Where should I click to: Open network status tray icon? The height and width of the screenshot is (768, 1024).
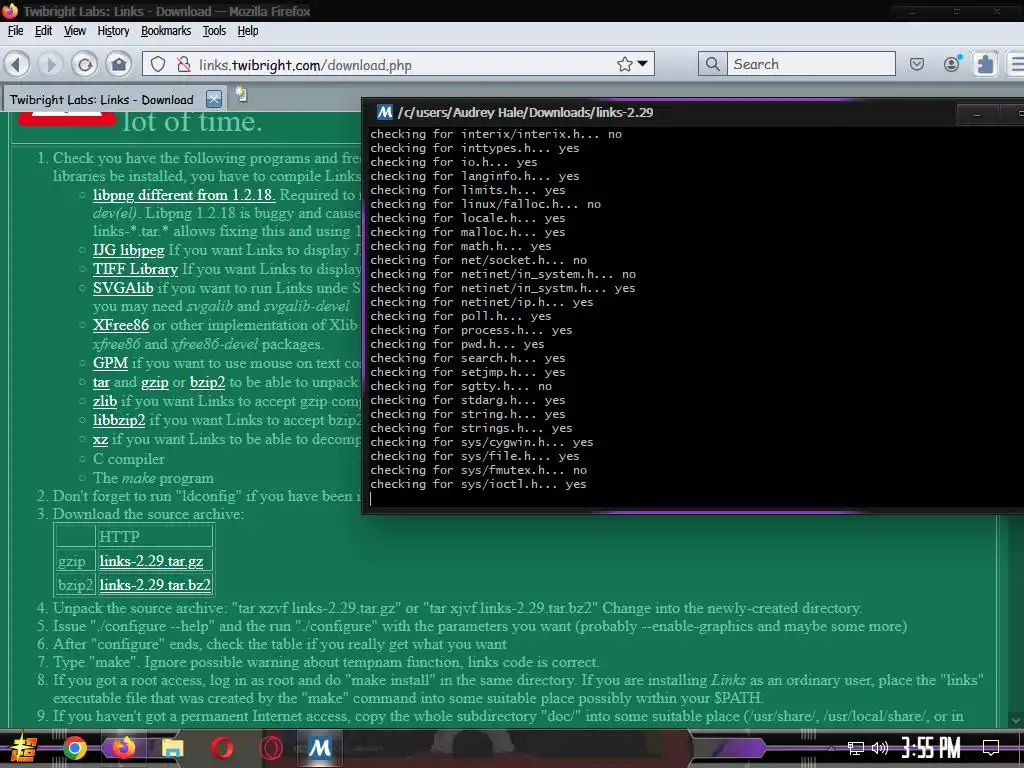(x=856, y=748)
